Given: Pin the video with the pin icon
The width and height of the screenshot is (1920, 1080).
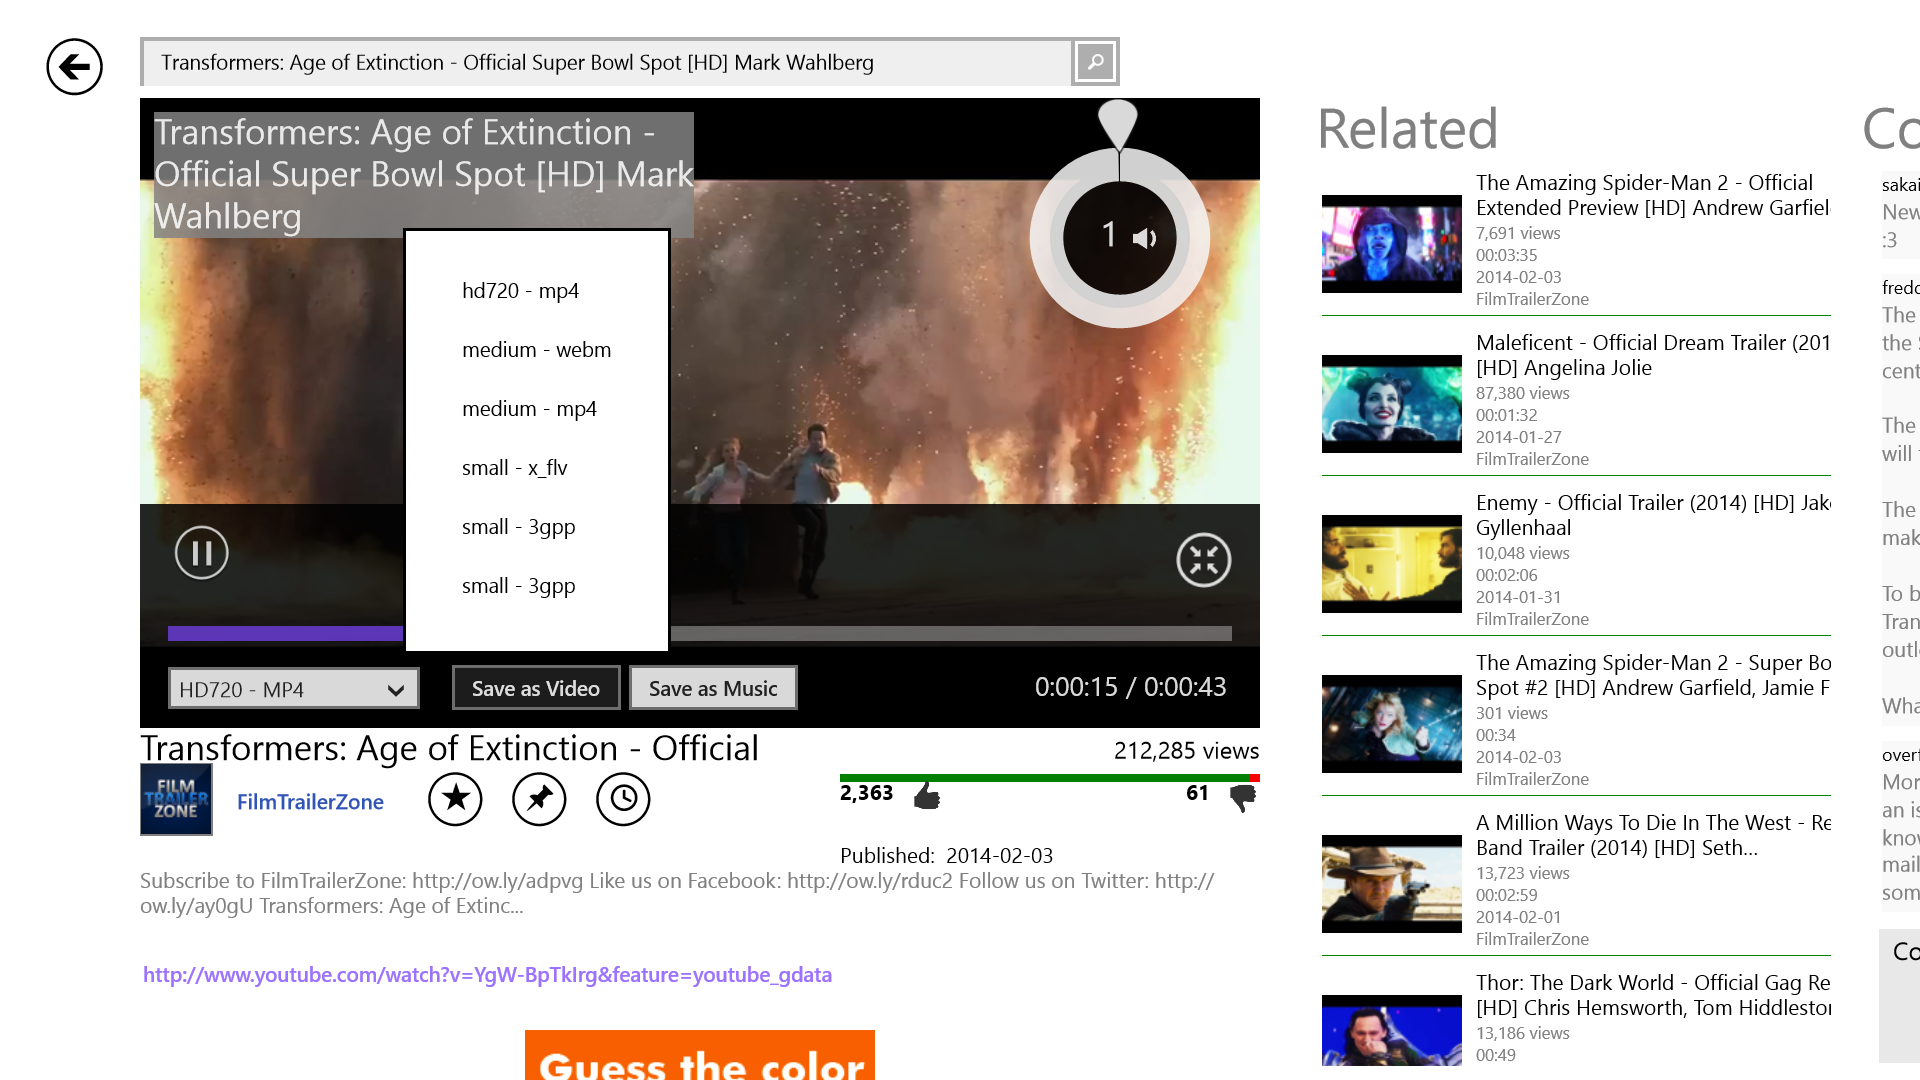Looking at the screenshot, I should pyautogui.click(x=539, y=798).
